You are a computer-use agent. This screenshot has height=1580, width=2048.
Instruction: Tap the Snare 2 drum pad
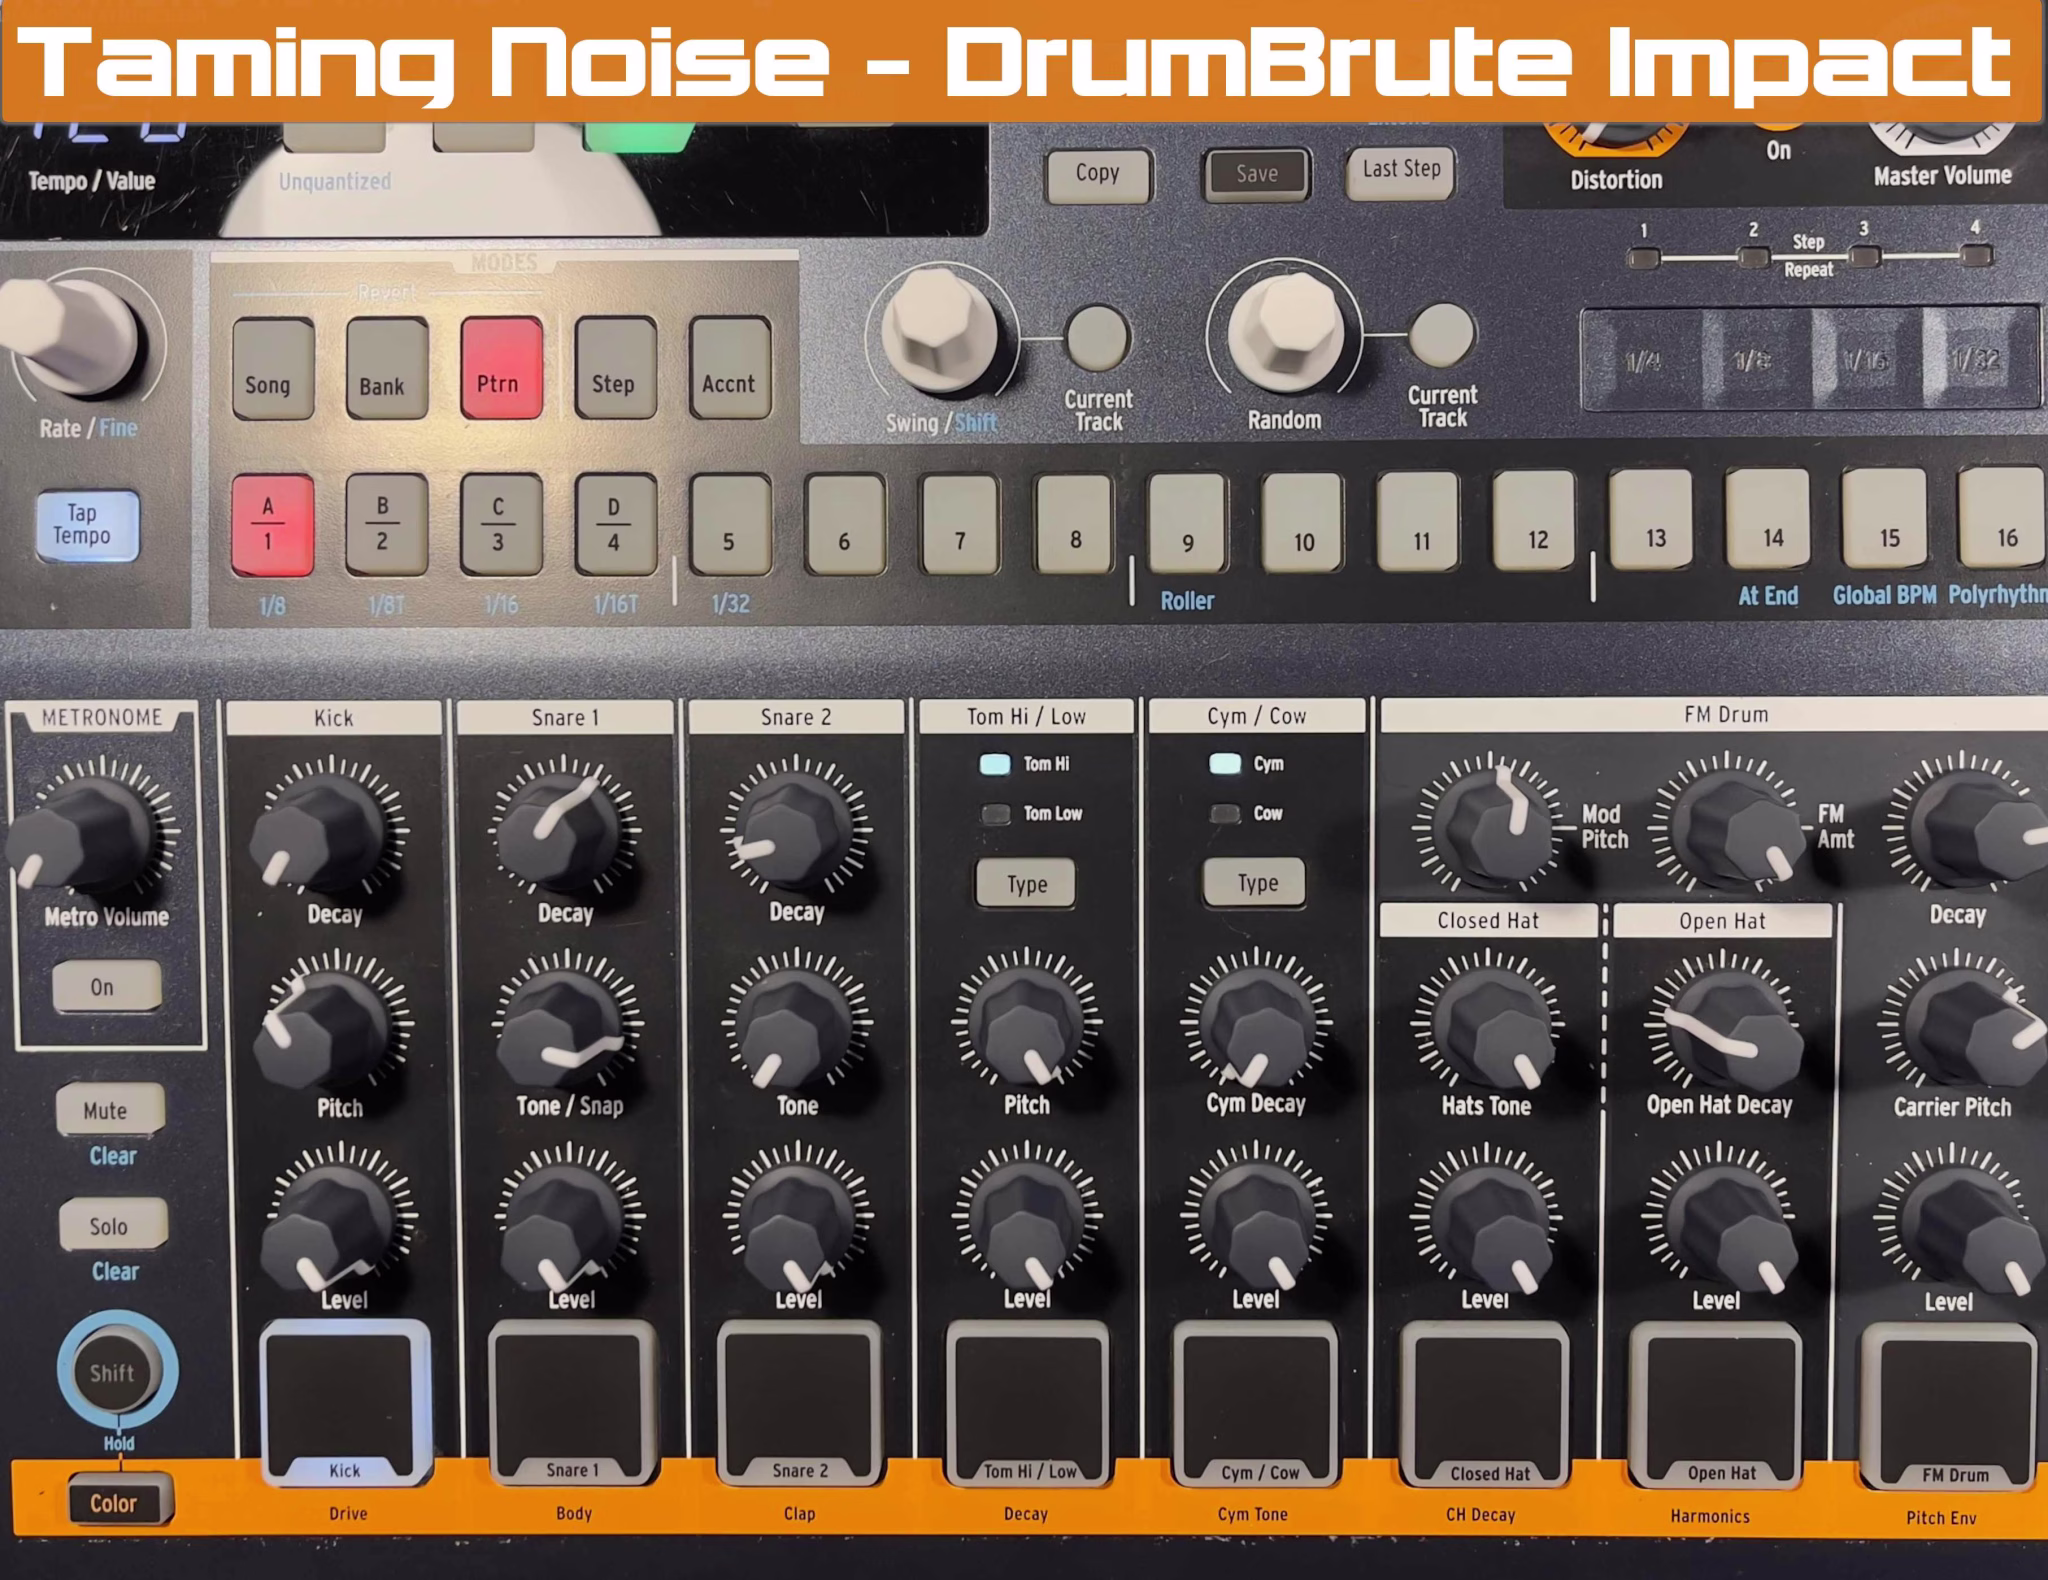pyautogui.click(x=800, y=1402)
